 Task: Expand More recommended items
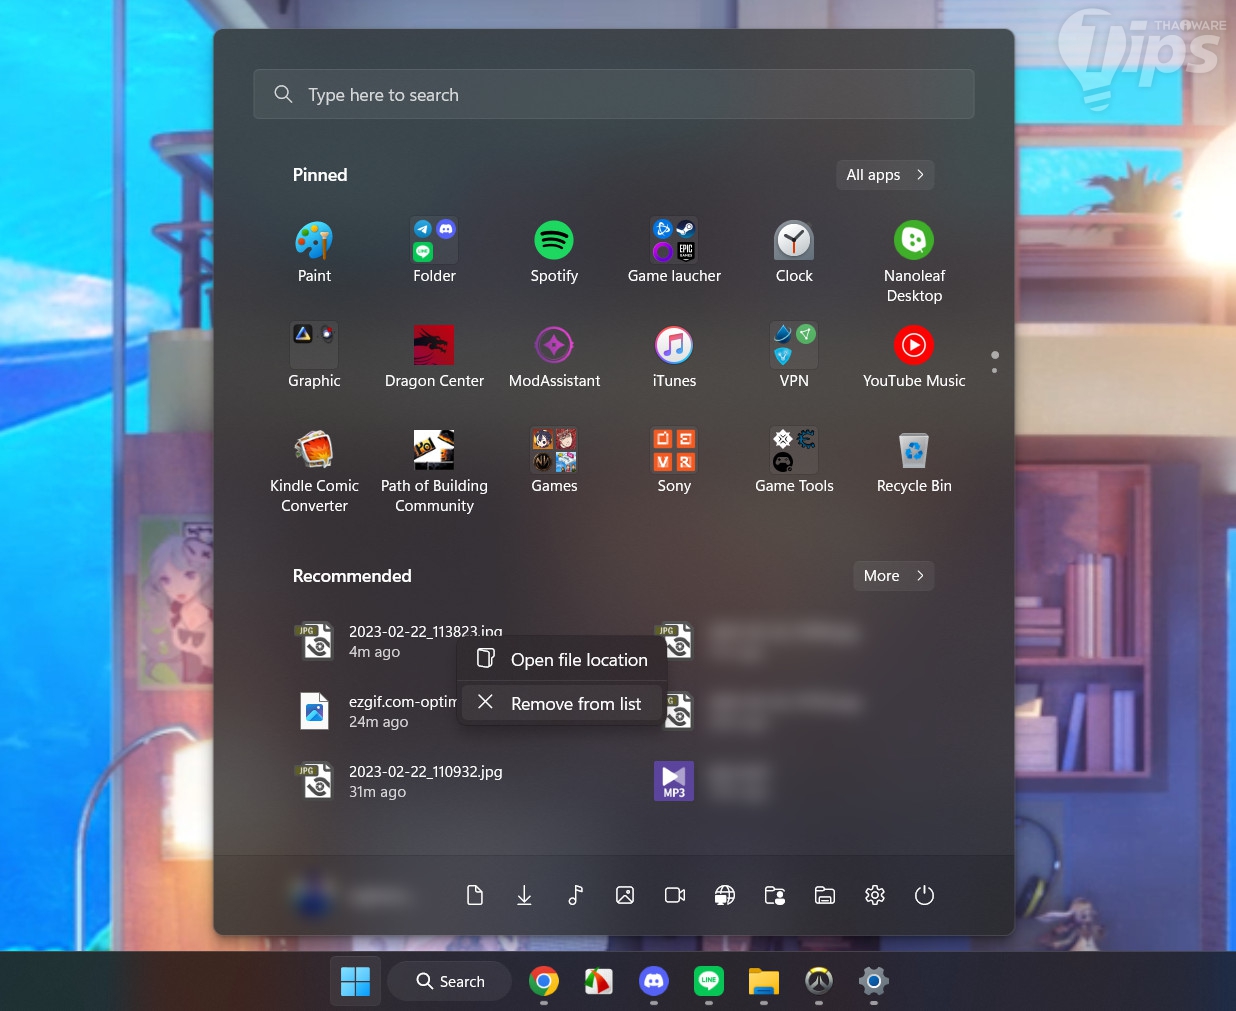(893, 576)
